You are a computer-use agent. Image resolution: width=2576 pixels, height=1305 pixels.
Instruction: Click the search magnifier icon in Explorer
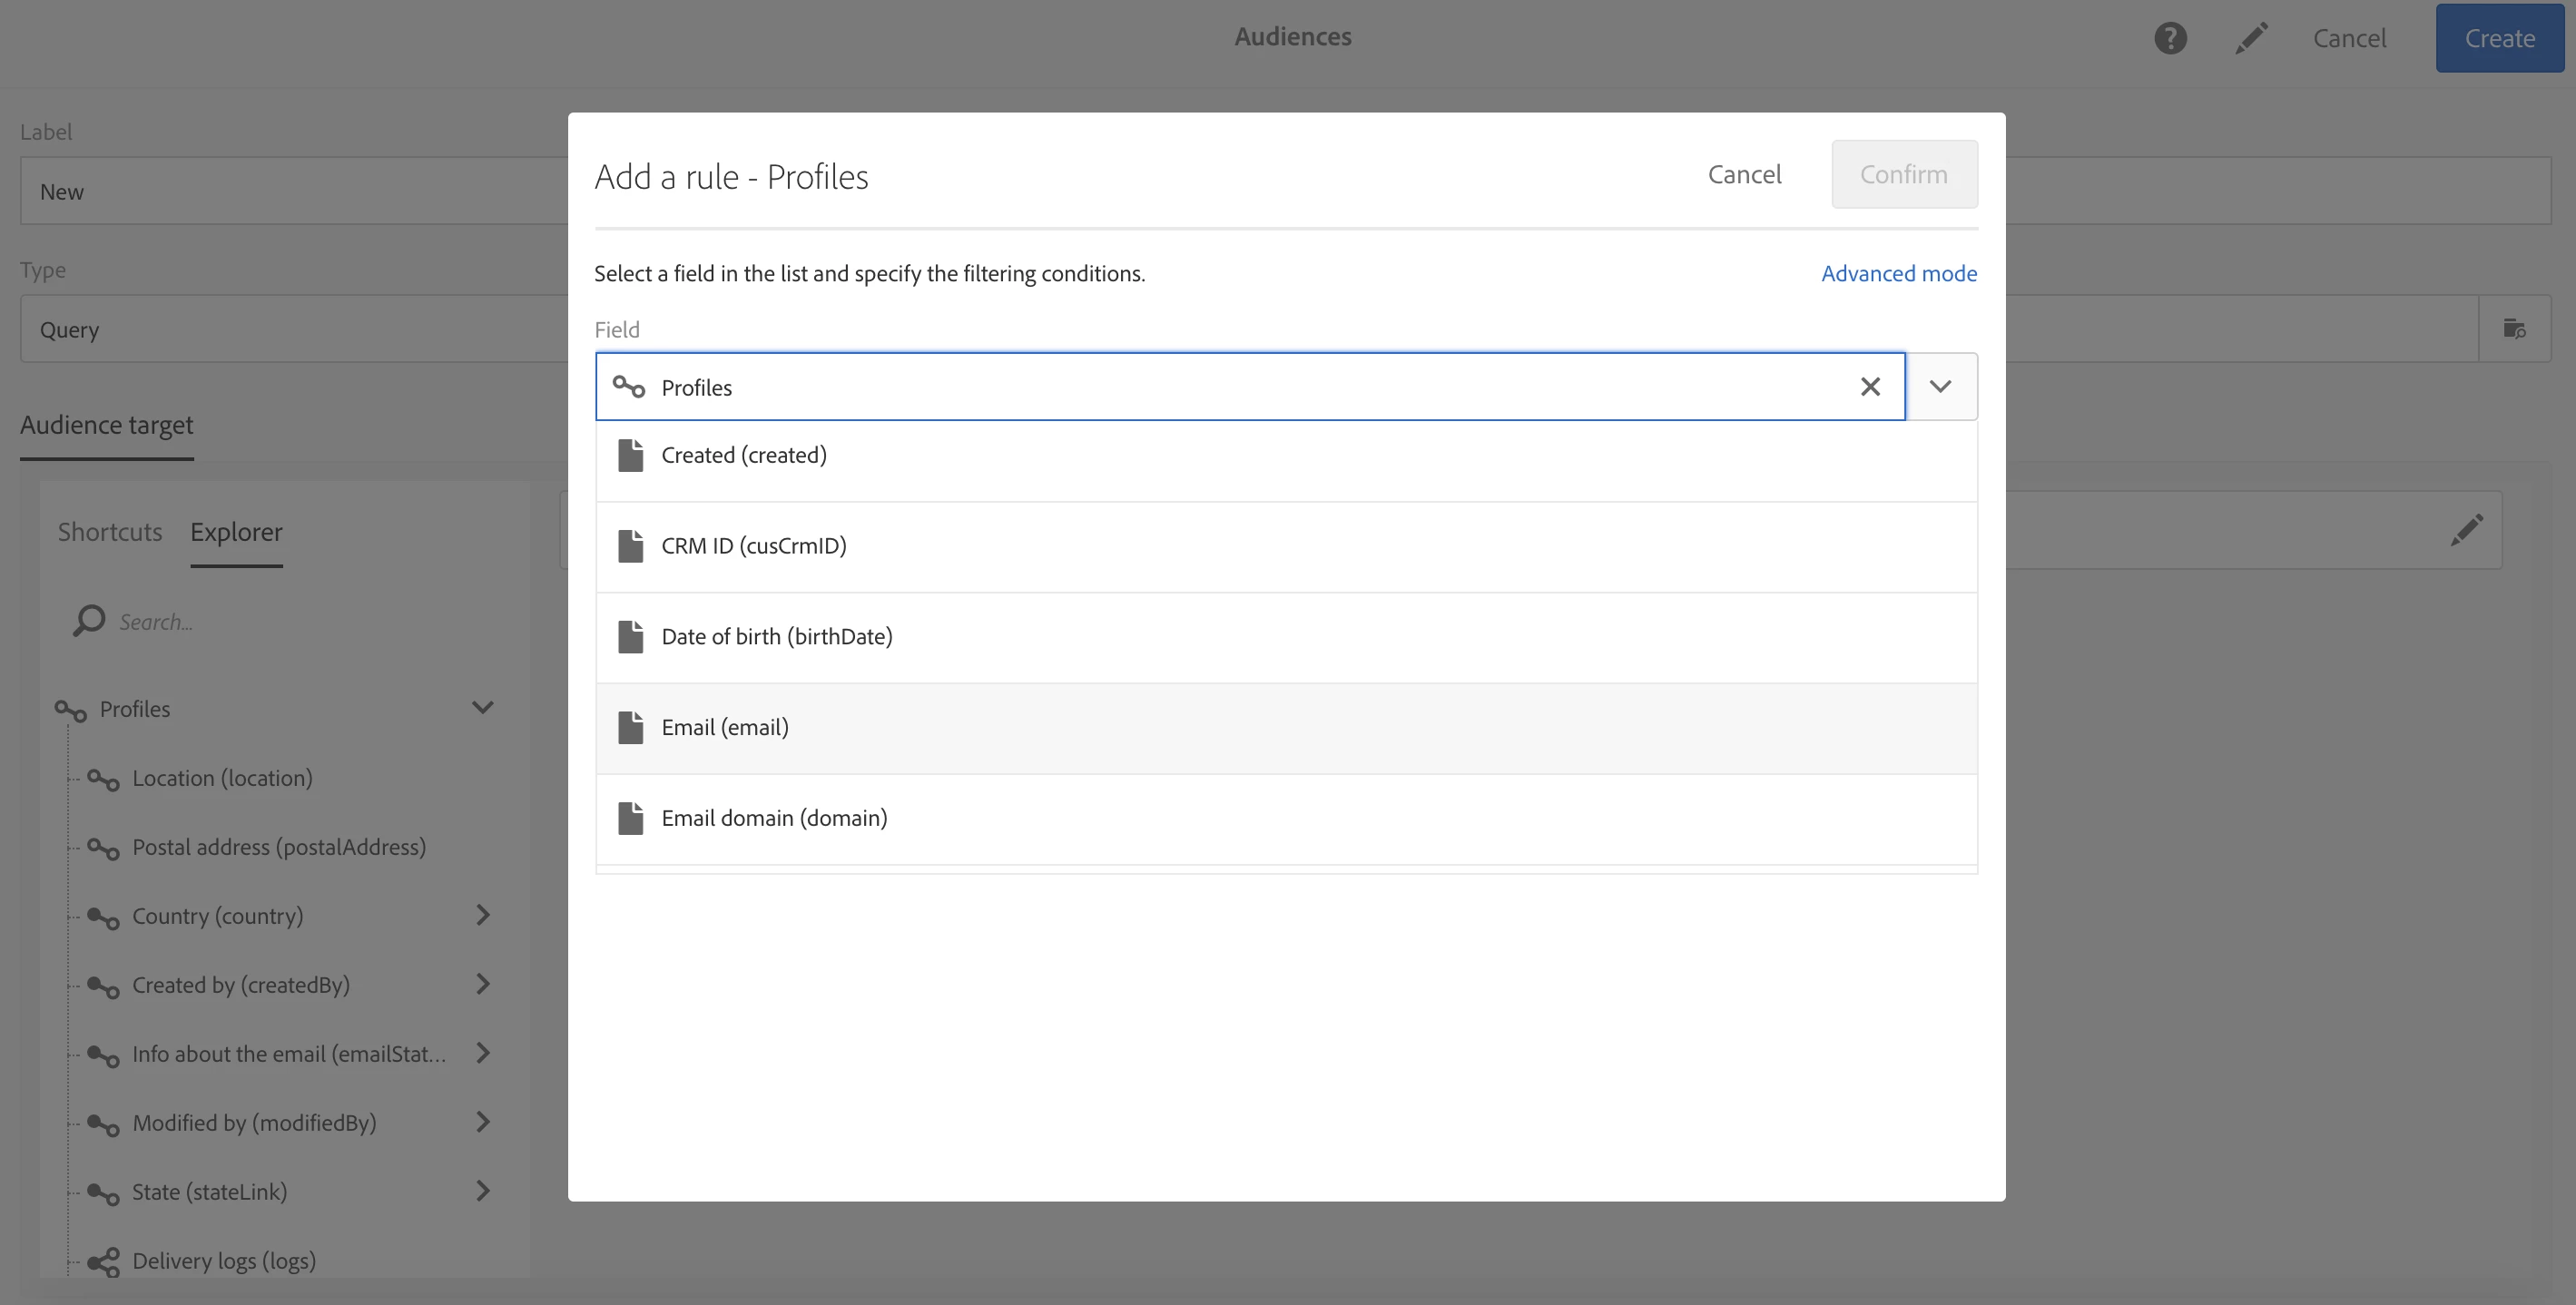(88, 621)
